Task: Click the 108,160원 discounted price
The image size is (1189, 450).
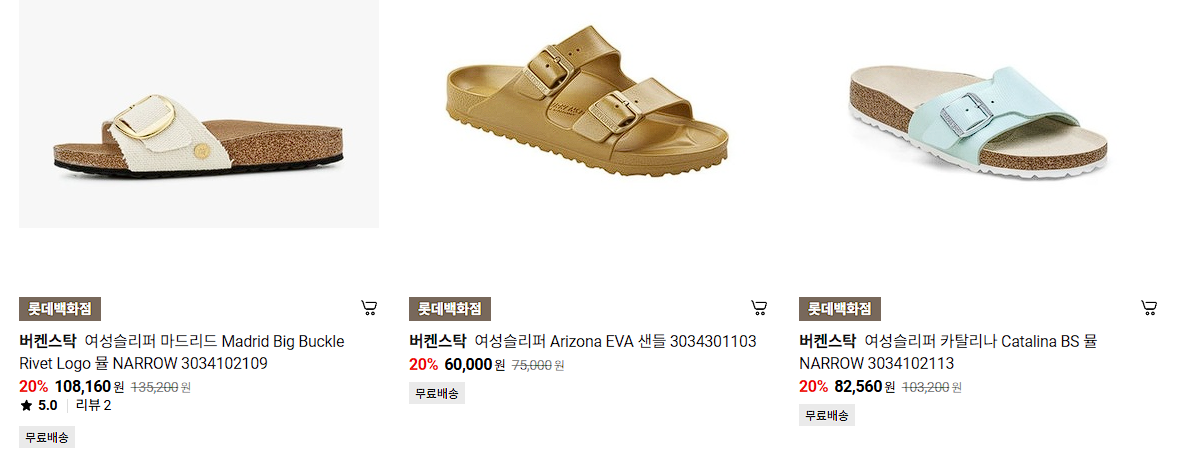Action: [x=89, y=386]
